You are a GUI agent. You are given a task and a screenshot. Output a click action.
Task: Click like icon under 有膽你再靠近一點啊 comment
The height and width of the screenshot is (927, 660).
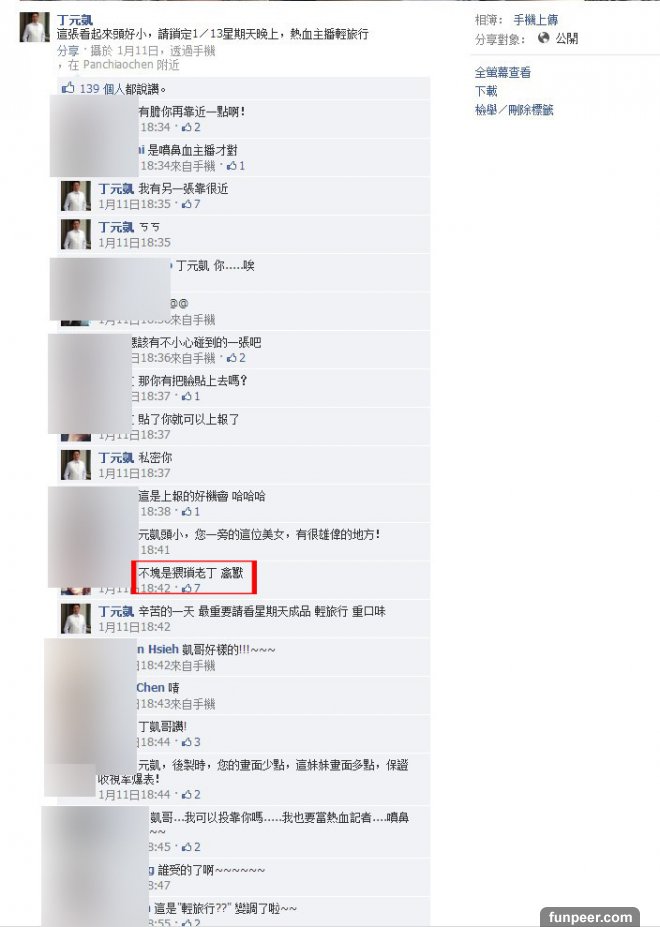(x=187, y=127)
